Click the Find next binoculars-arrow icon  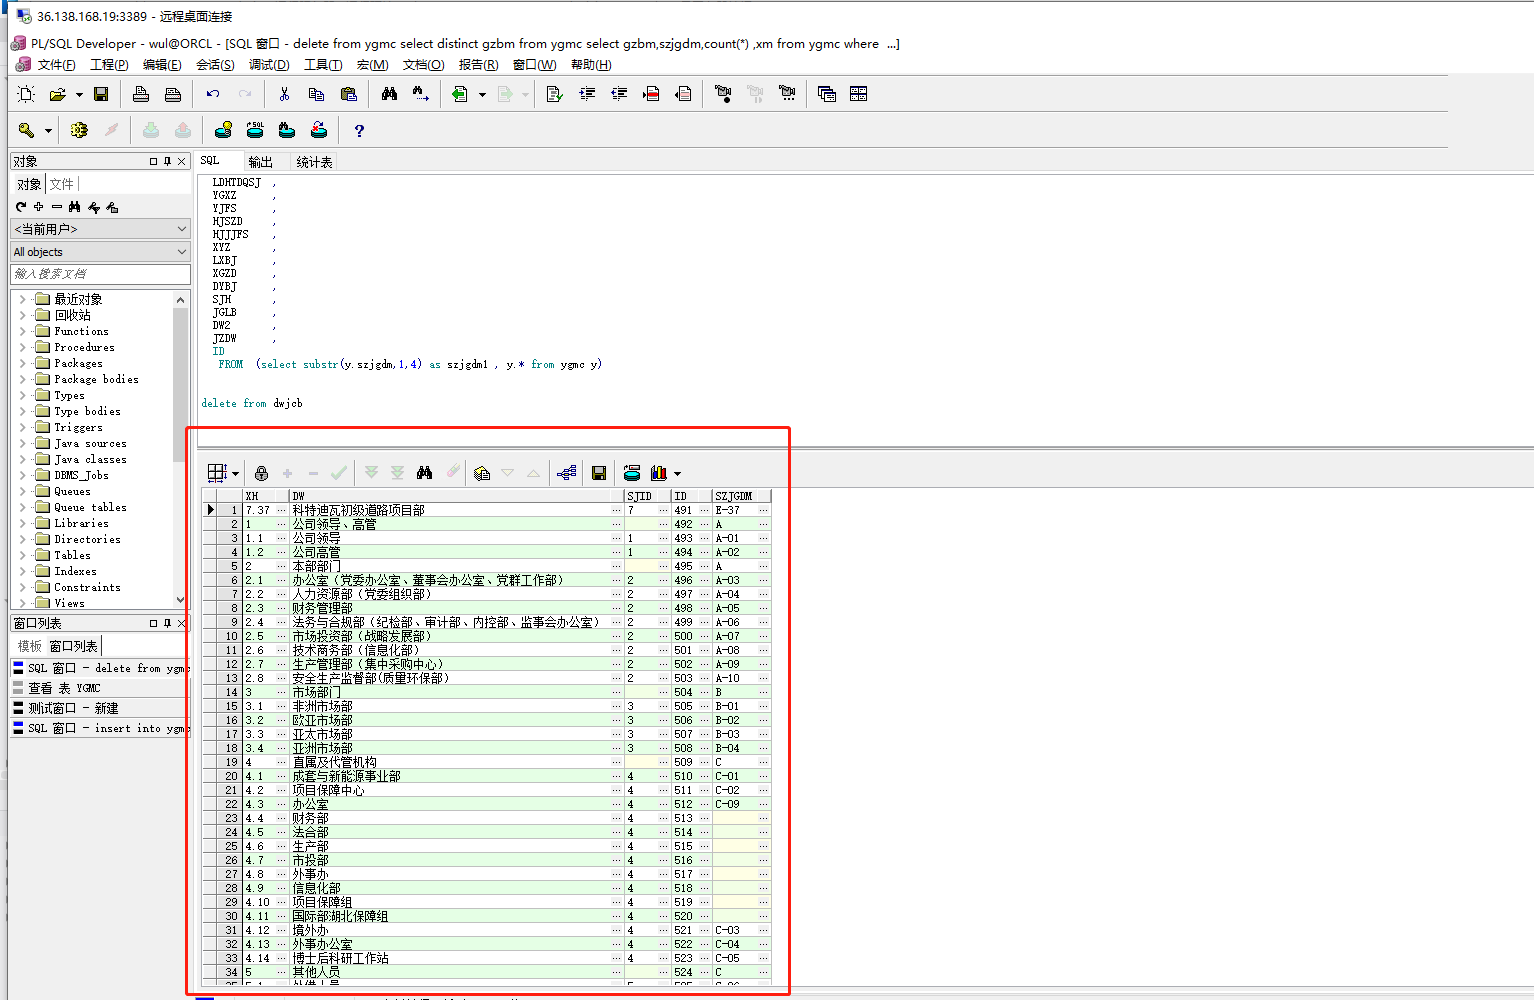click(421, 94)
